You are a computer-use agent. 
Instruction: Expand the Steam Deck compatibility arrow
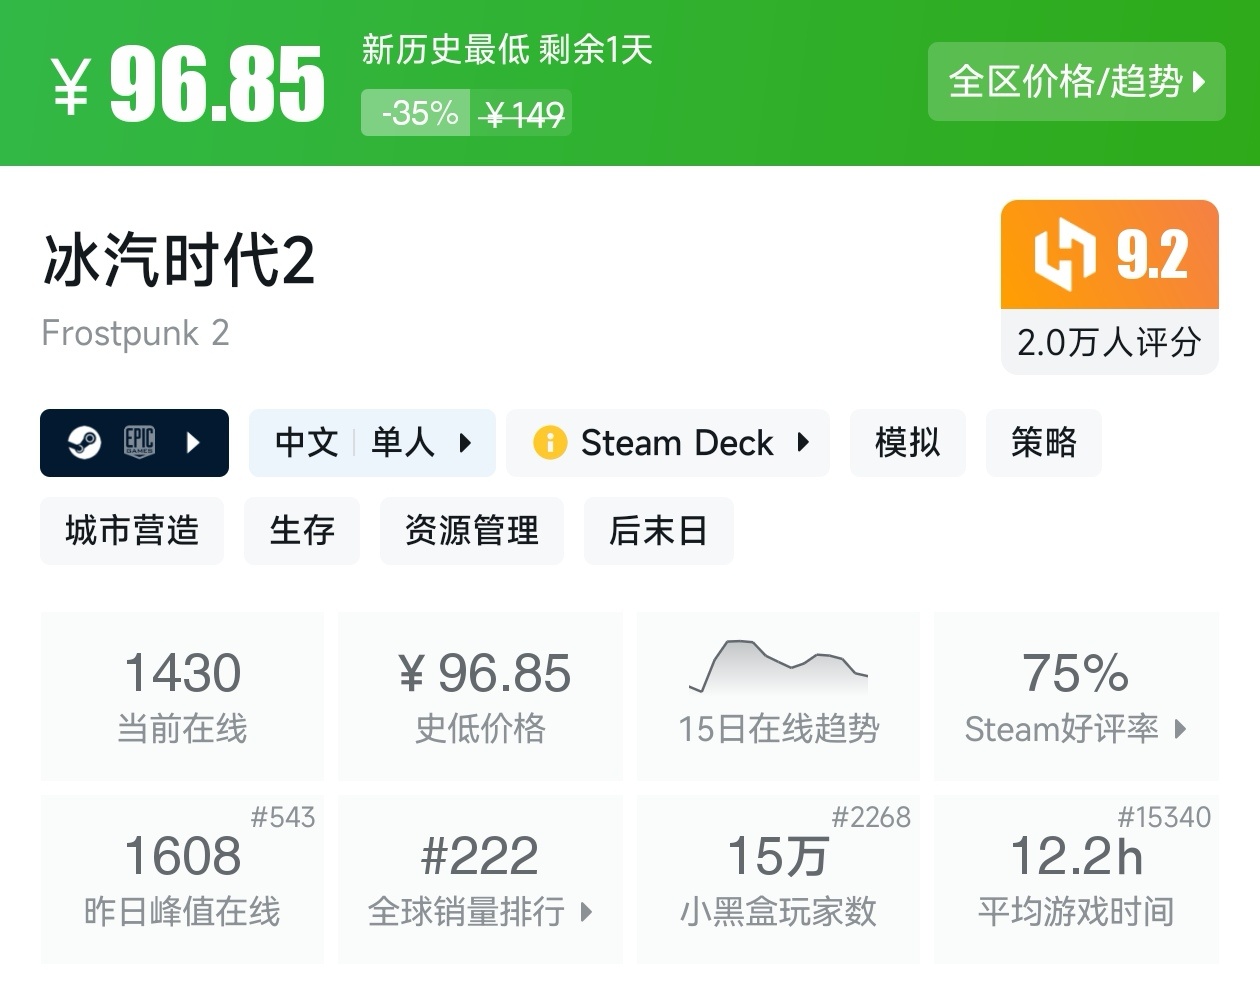pos(803,442)
